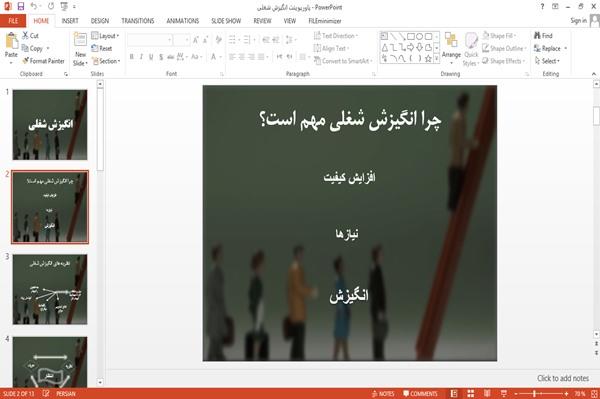This screenshot has width=600, height=399.
Task: Toggle Bold formatting
Action: pos(132,57)
